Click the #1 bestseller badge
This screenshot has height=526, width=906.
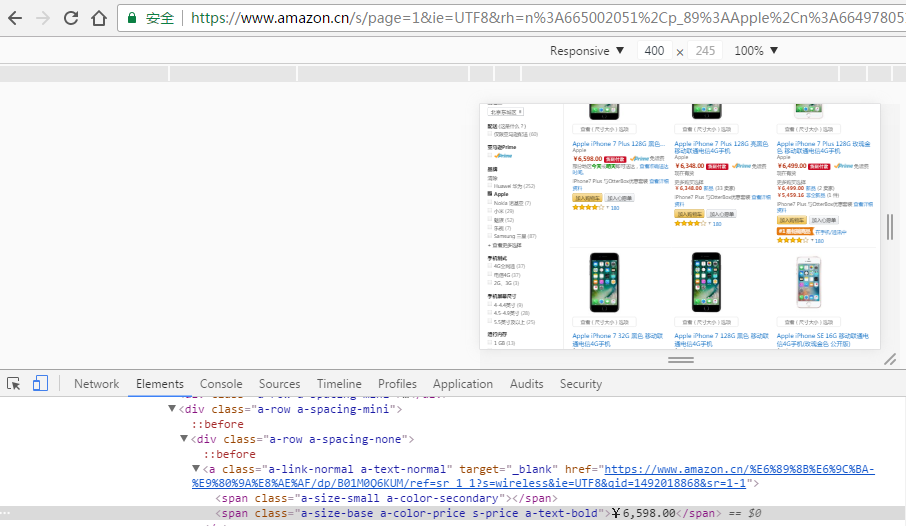pyautogui.click(x=794, y=231)
